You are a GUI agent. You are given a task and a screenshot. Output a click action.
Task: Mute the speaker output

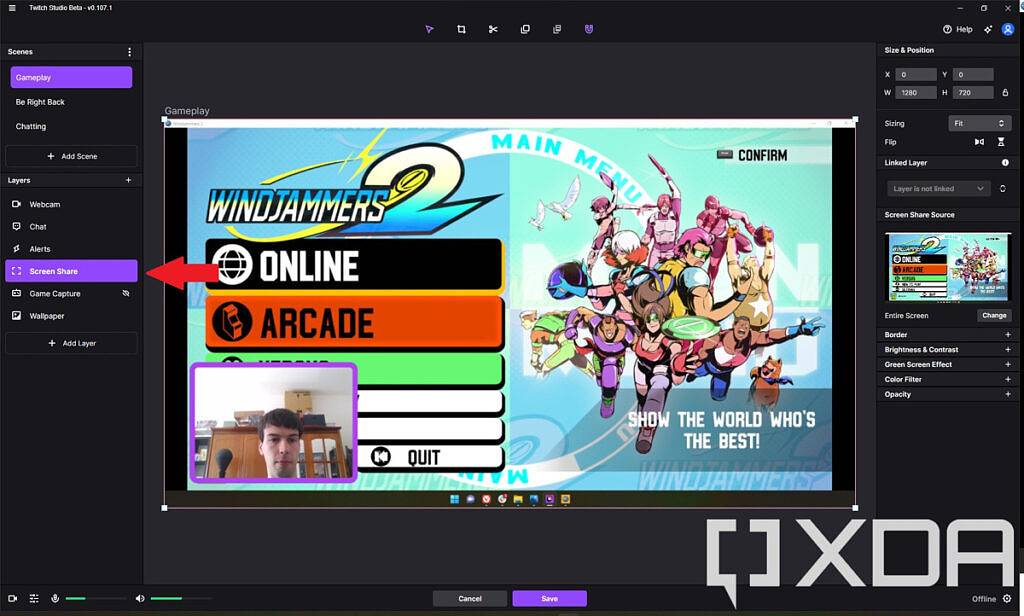click(x=140, y=598)
